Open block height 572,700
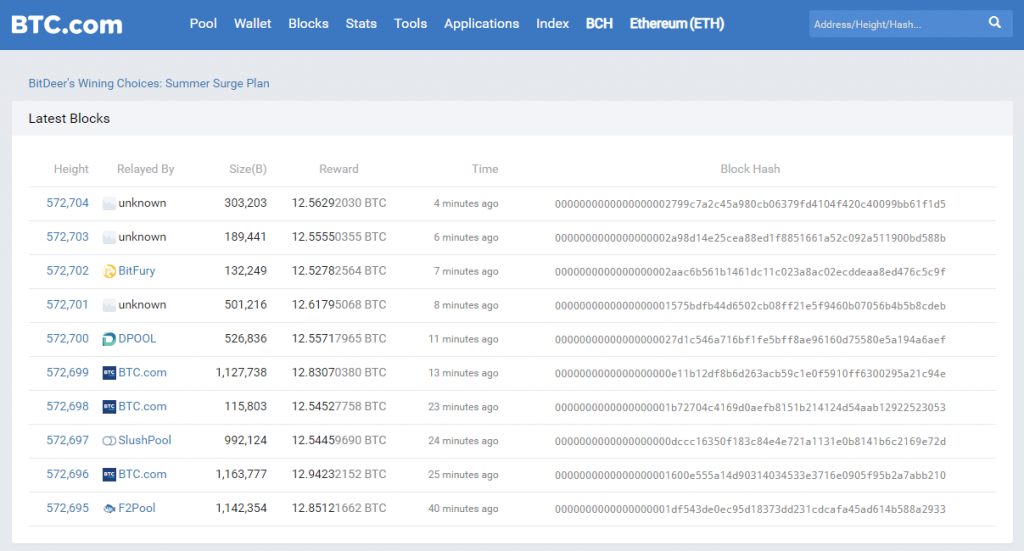 click(x=67, y=339)
